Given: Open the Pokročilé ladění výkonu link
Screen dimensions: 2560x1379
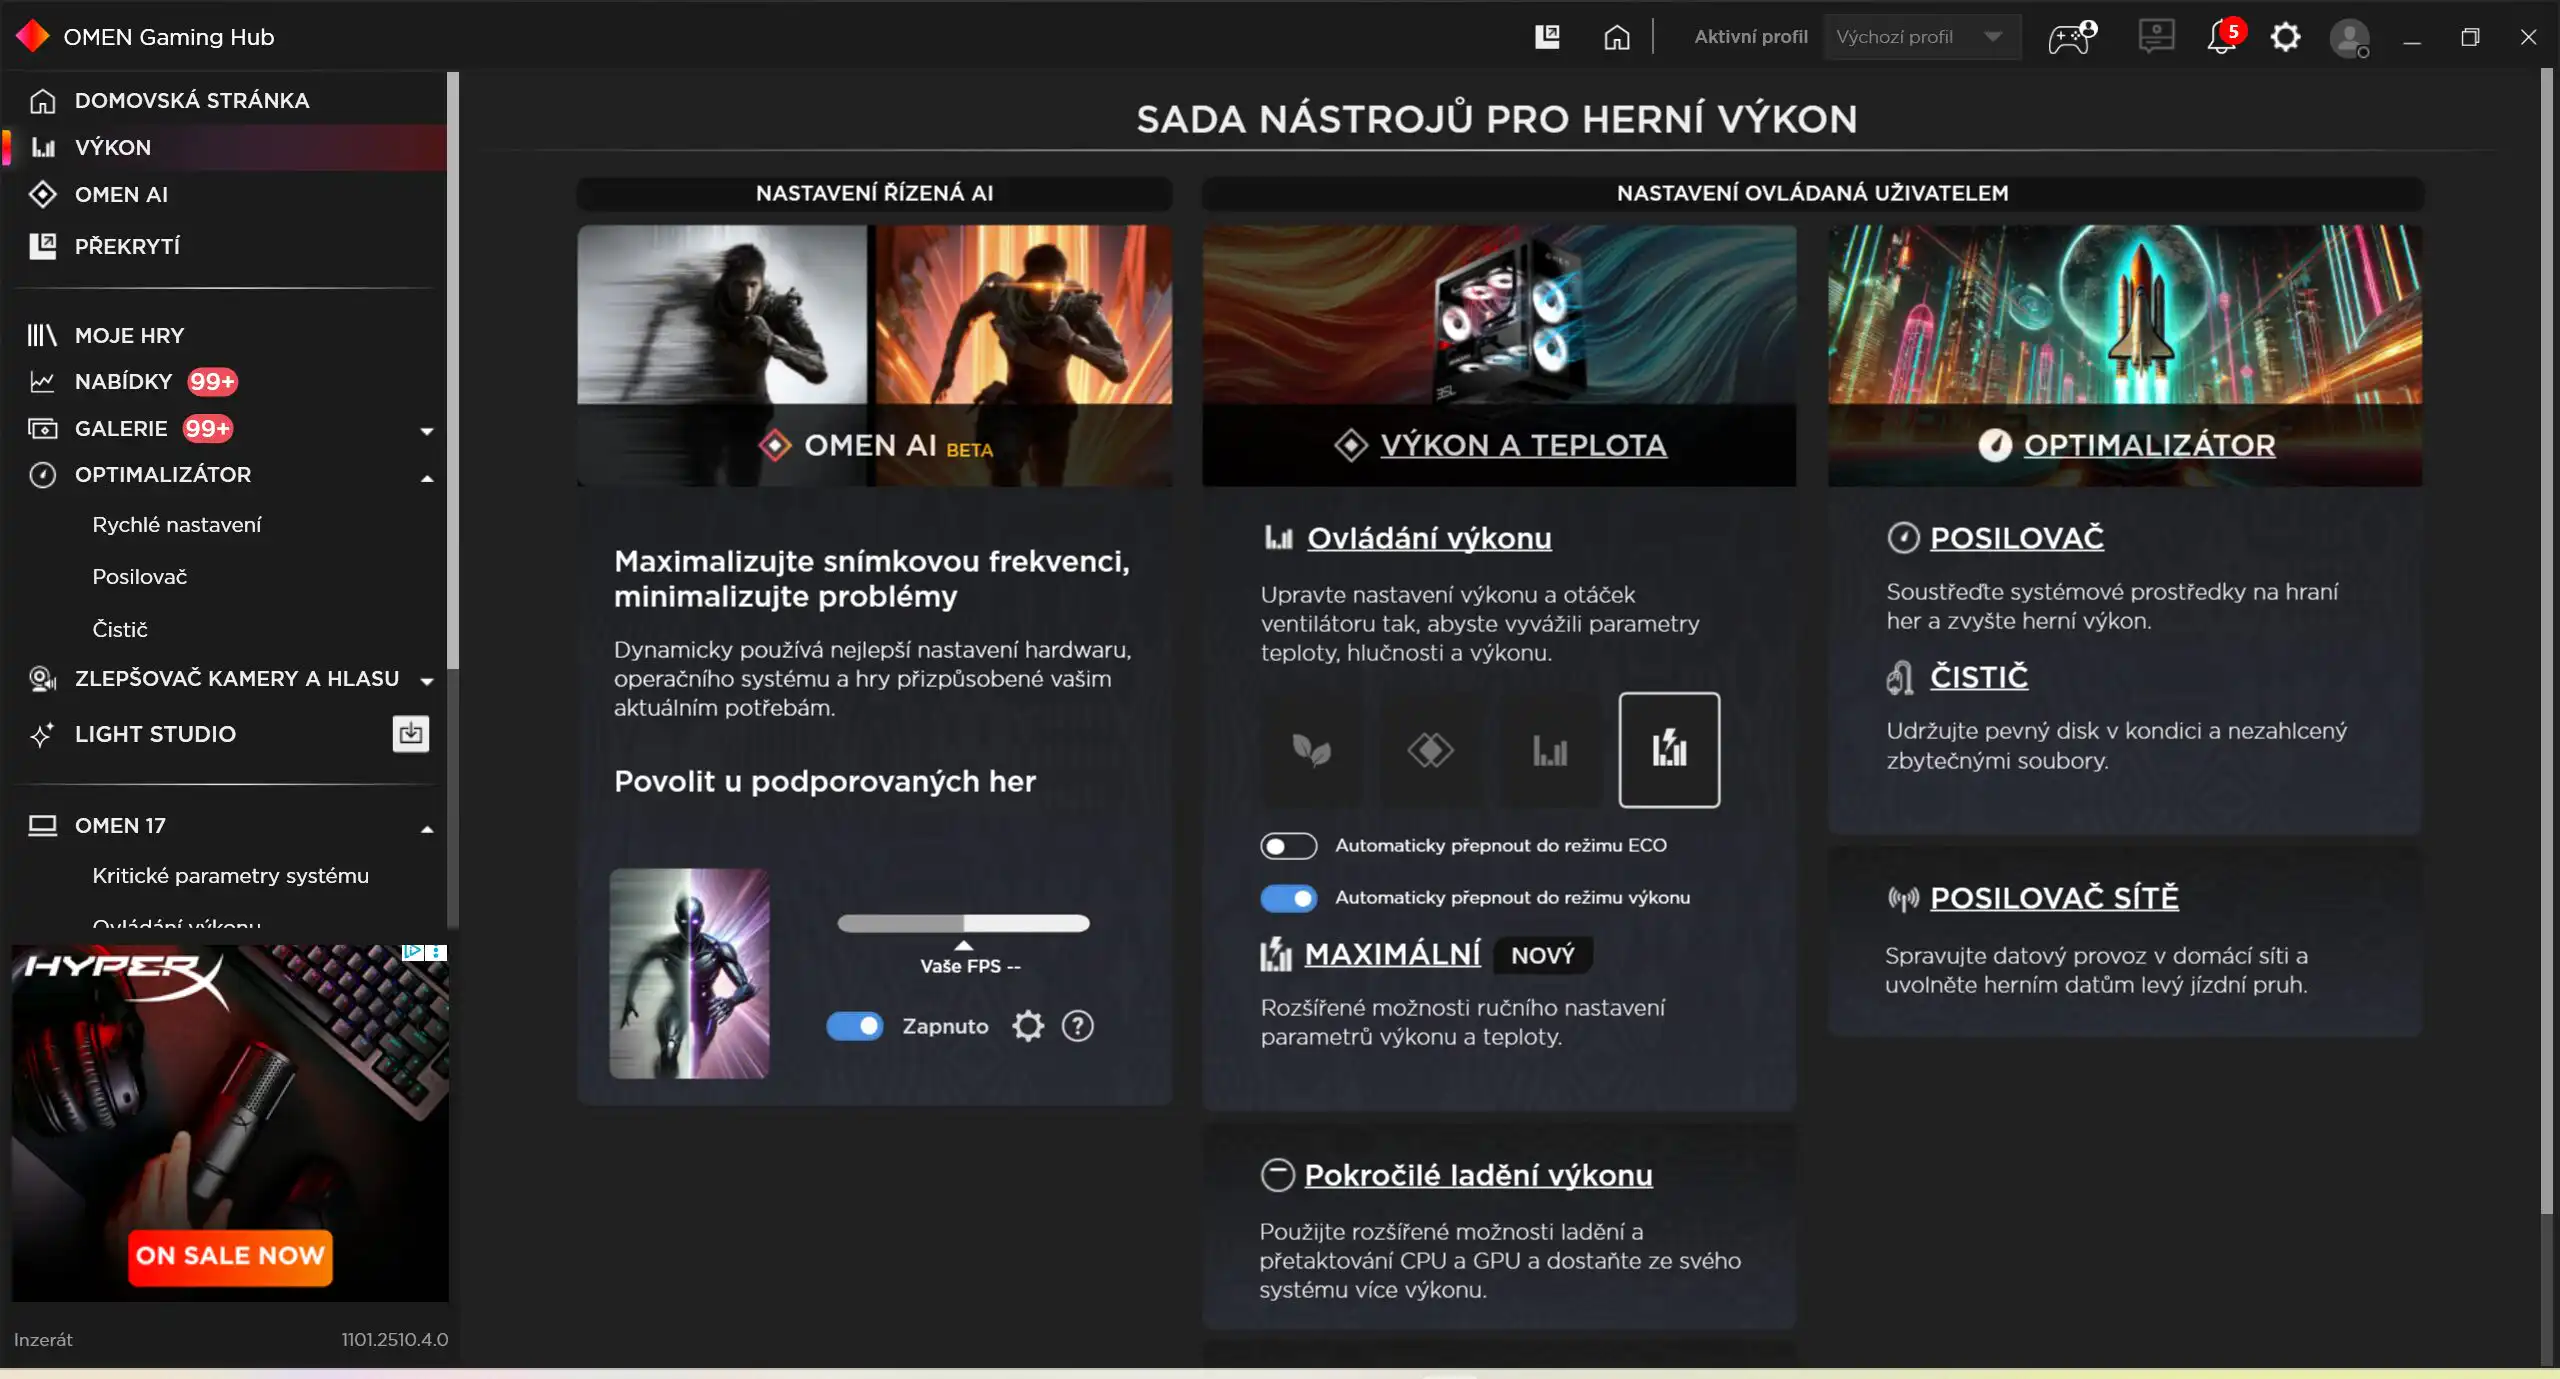Looking at the screenshot, I should coord(1477,1175).
